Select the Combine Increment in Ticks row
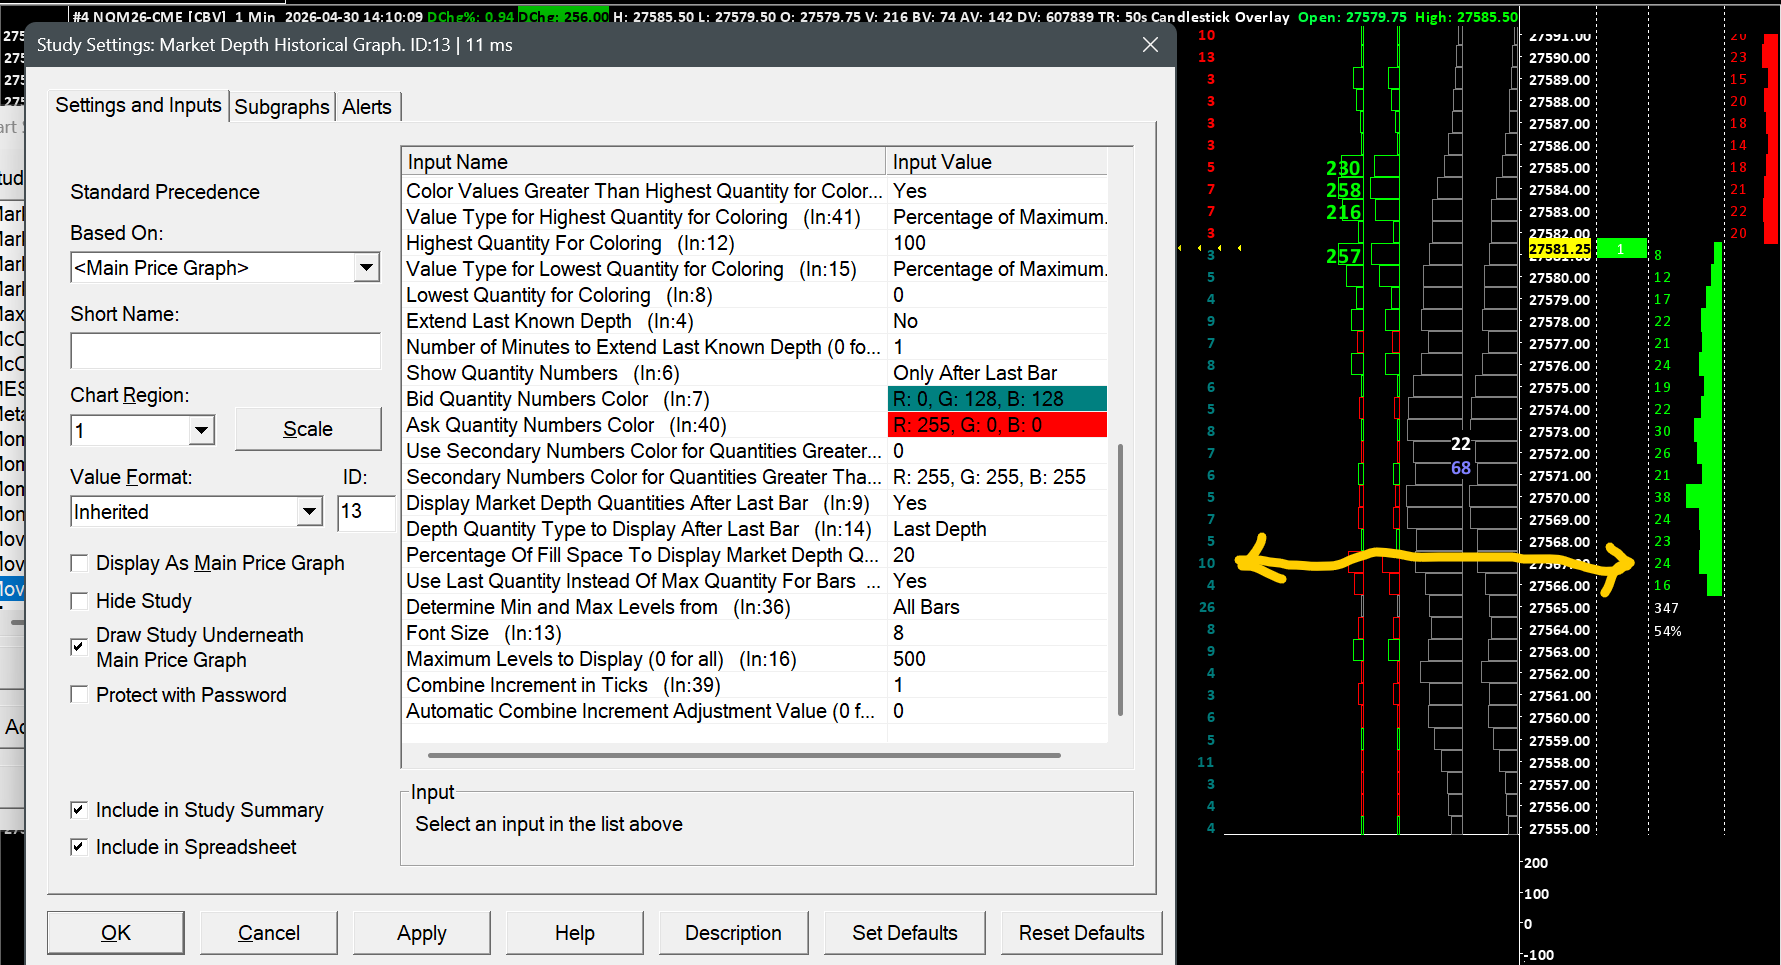Viewport: 1781px width, 965px height. (x=755, y=685)
